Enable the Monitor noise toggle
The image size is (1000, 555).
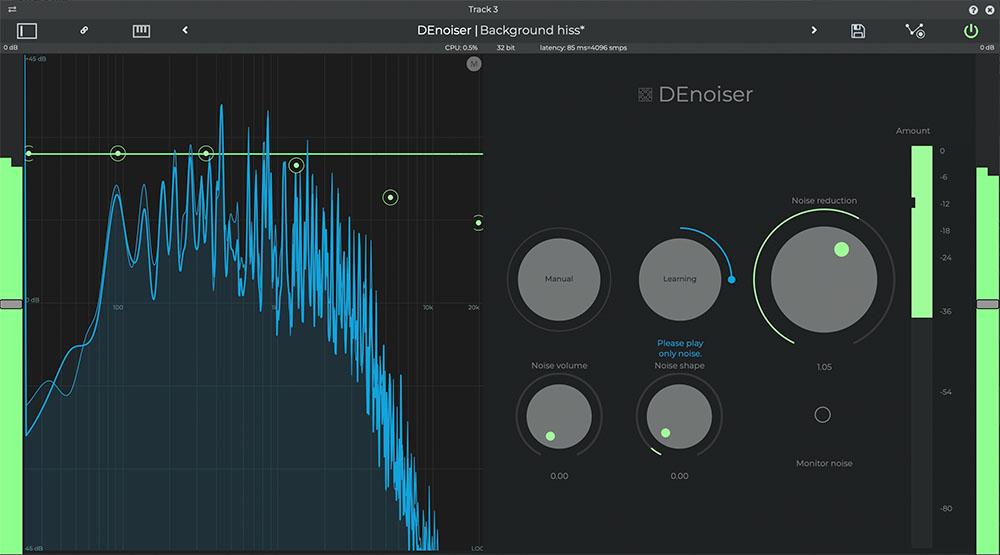[x=822, y=415]
